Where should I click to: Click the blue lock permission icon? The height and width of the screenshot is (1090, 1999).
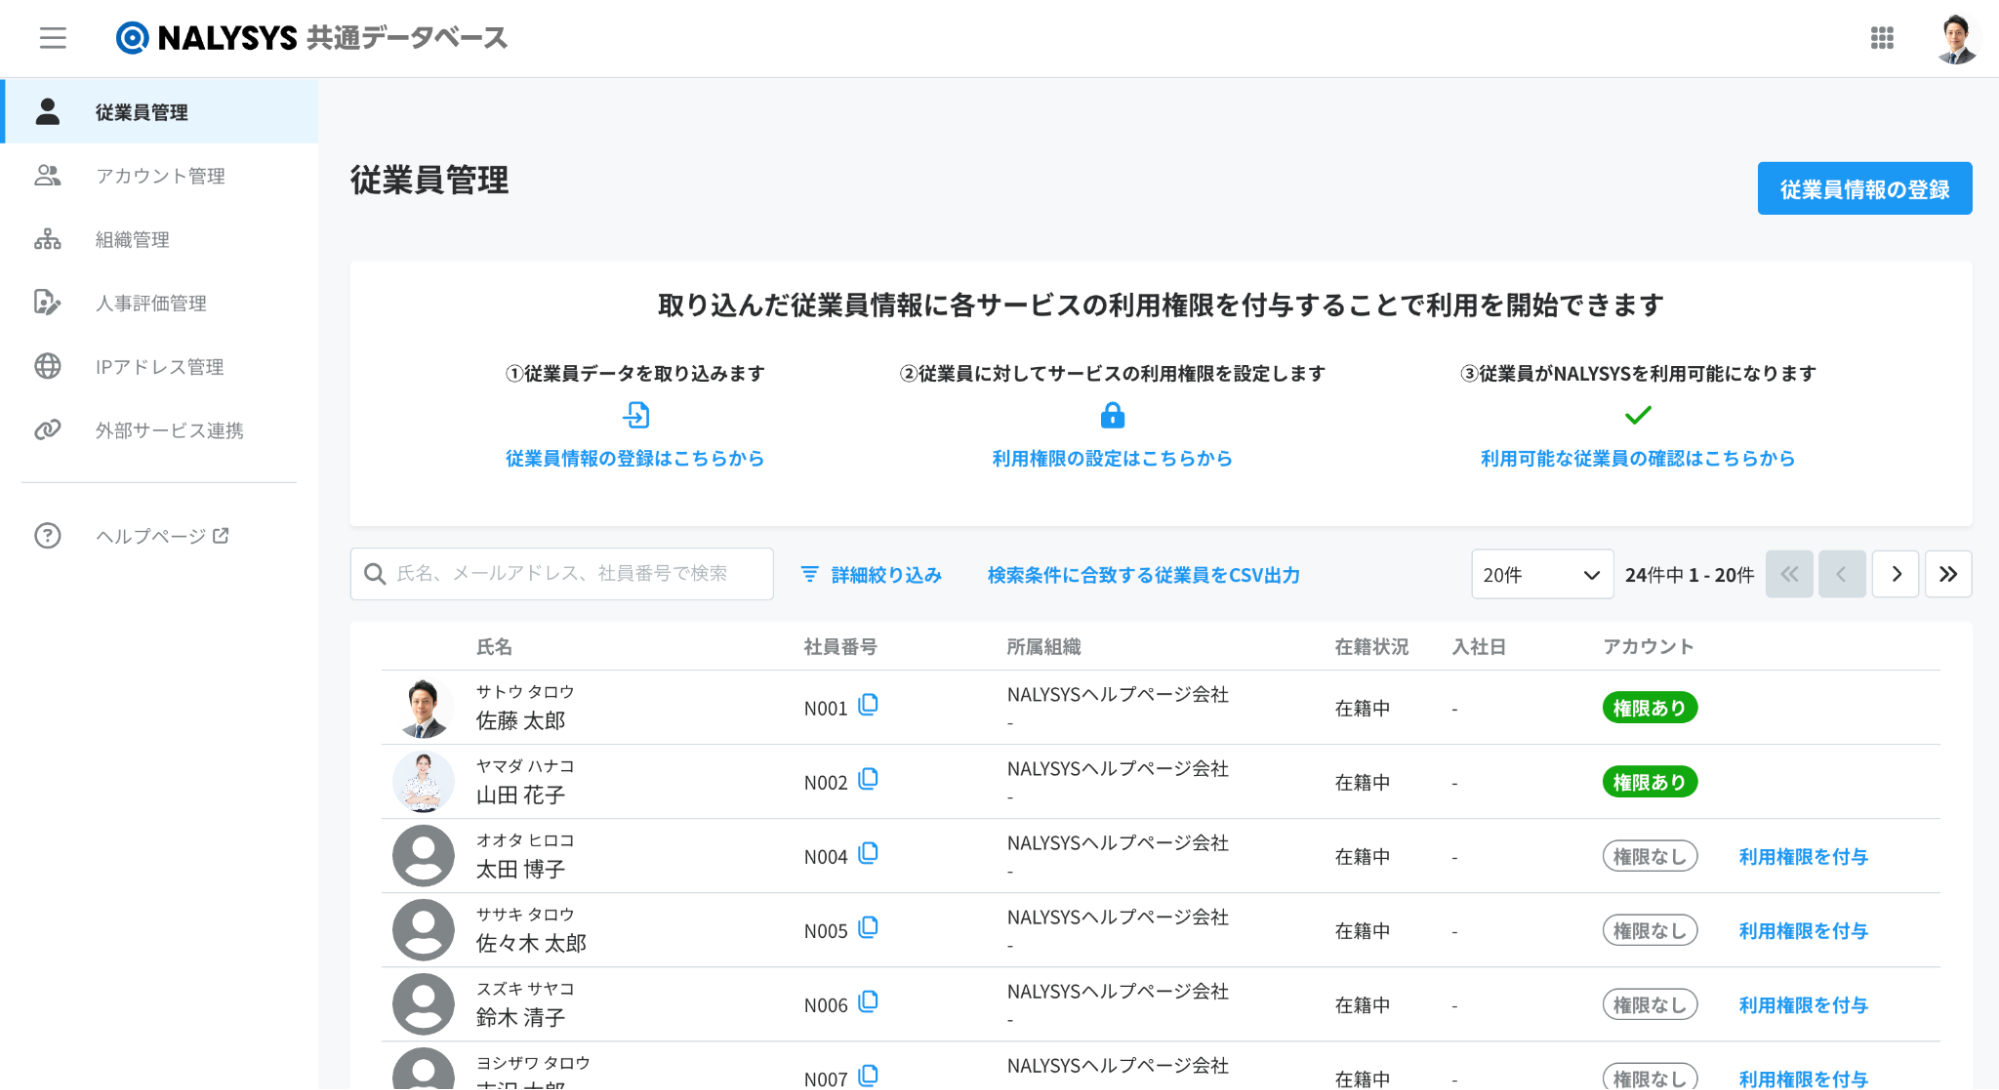coord(1112,415)
